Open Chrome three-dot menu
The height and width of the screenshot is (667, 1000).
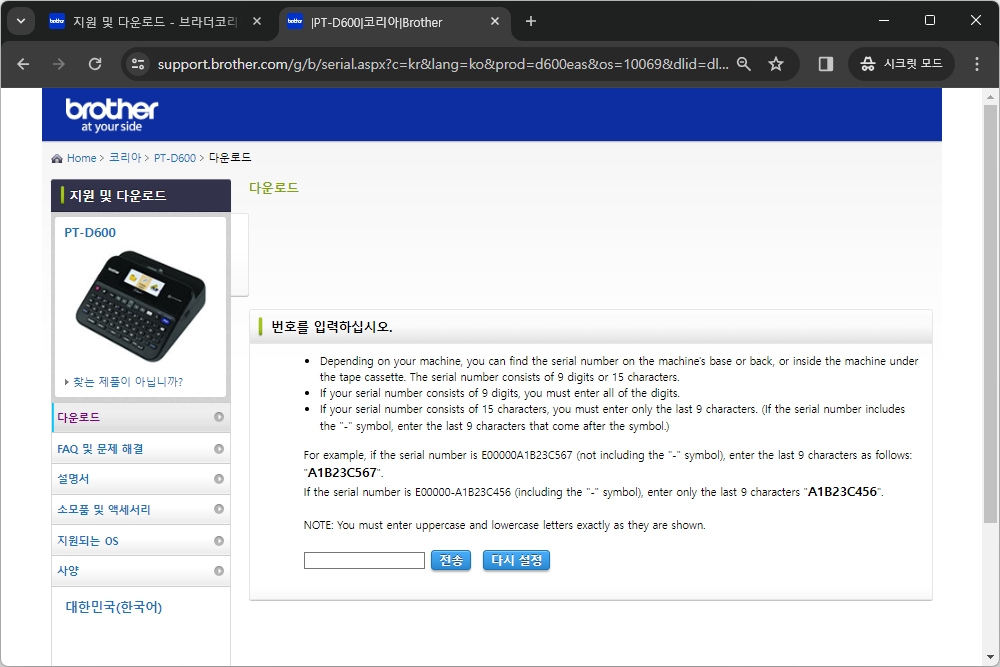pos(977,64)
